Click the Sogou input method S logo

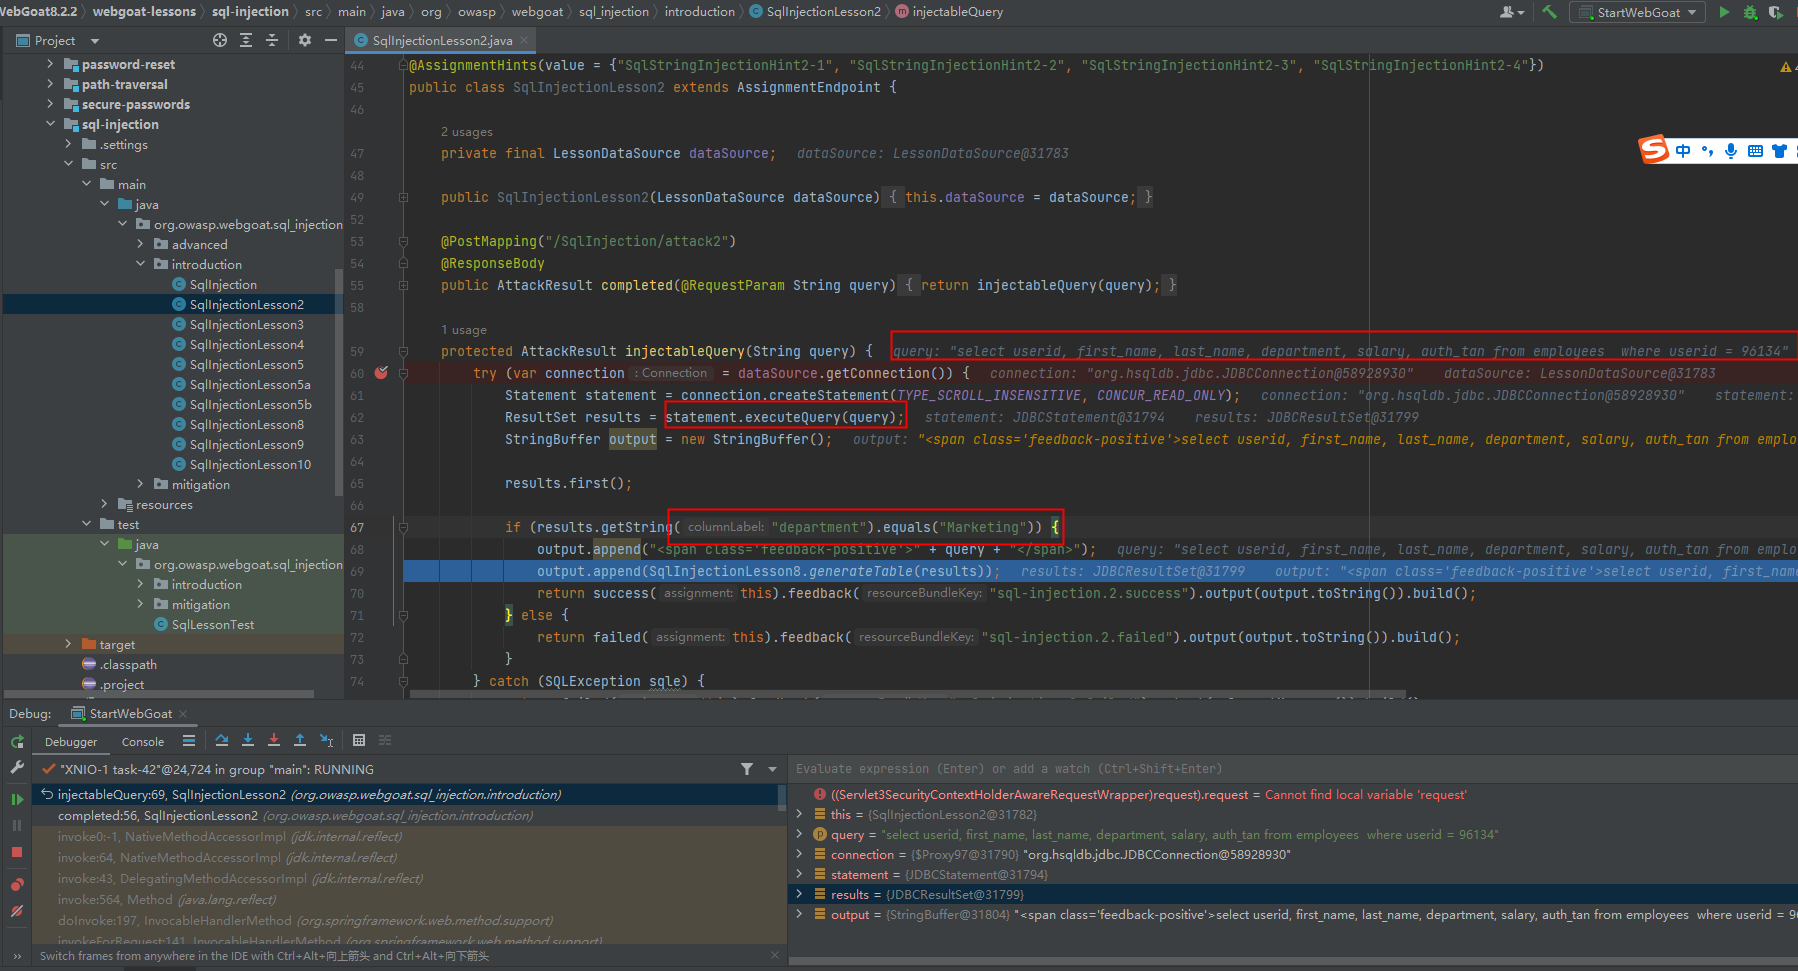coord(1654,150)
